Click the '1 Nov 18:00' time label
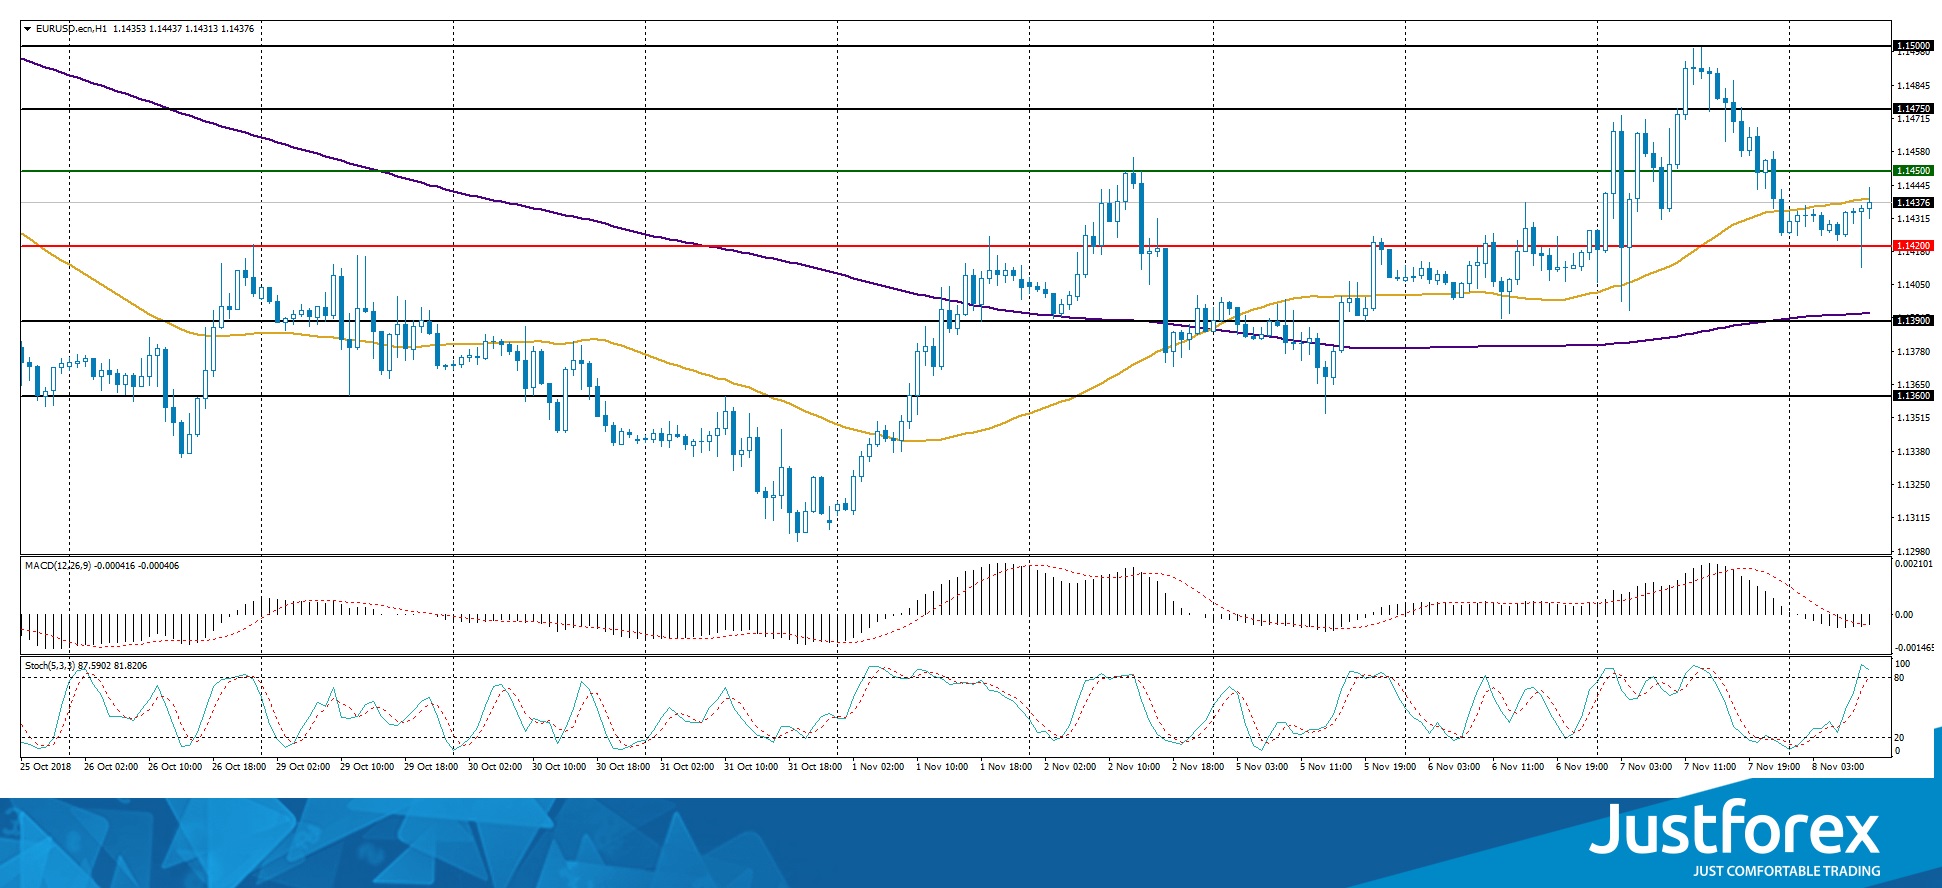The width and height of the screenshot is (1942, 888). 1006,767
